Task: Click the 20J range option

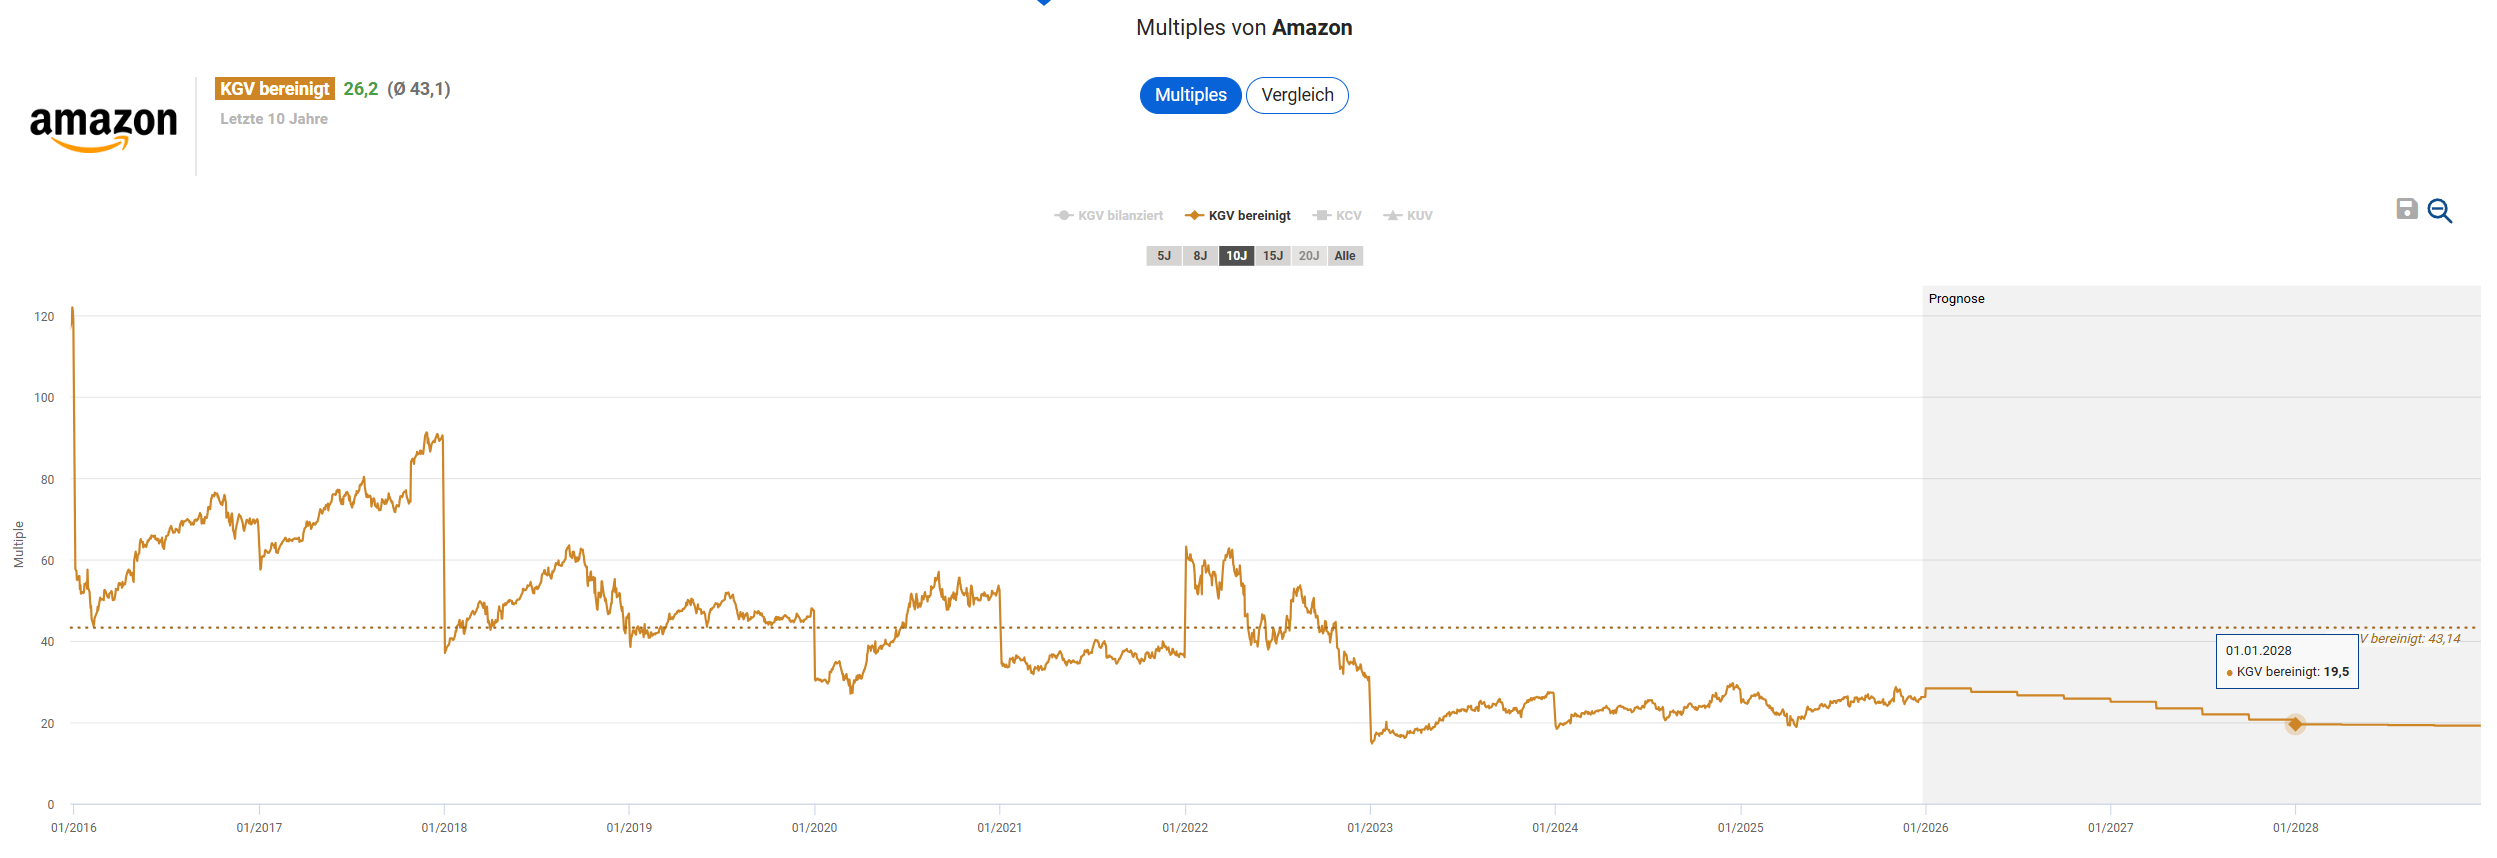Action: pos(1309,256)
